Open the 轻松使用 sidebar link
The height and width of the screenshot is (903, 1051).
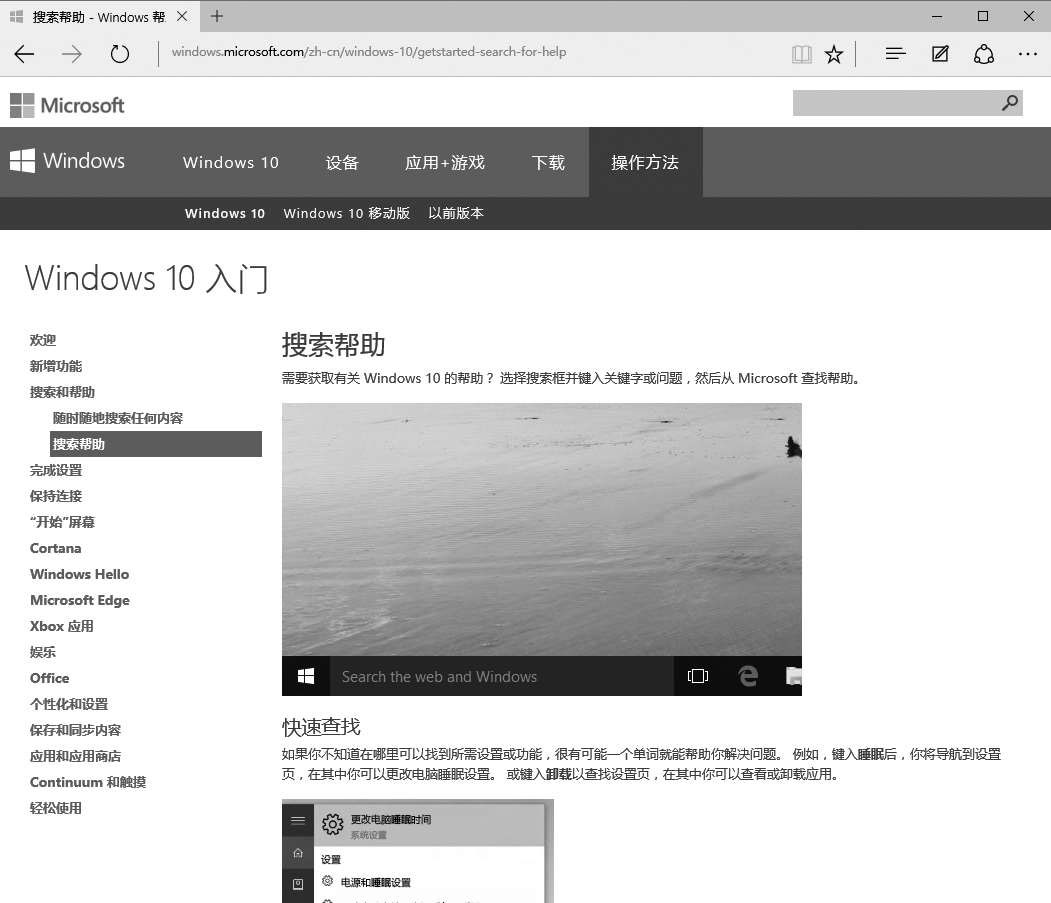(56, 808)
